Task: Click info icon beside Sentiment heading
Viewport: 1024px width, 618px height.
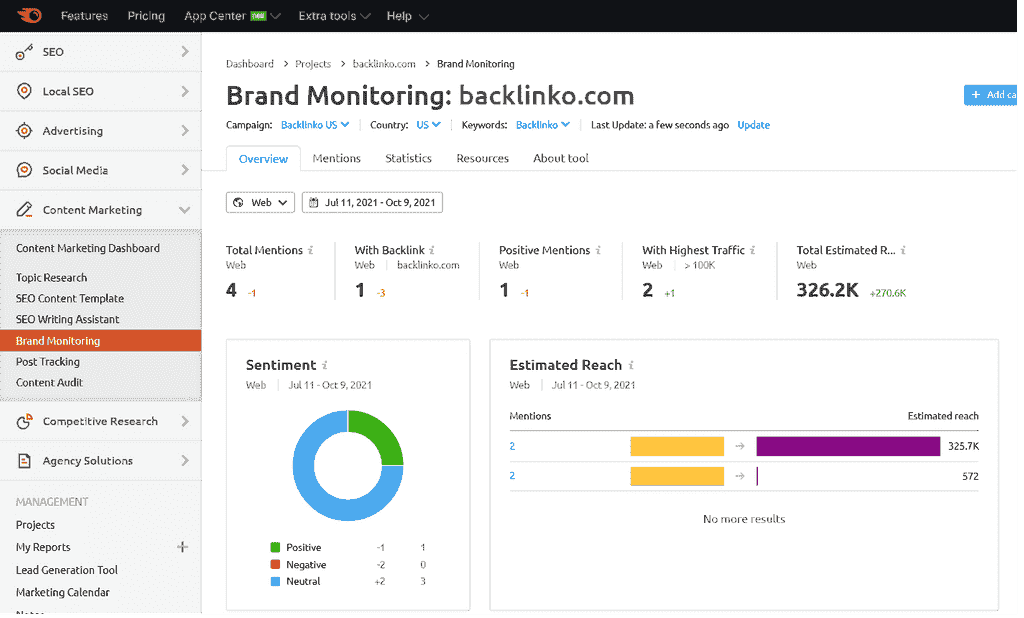Action: (x=325, y=366)
